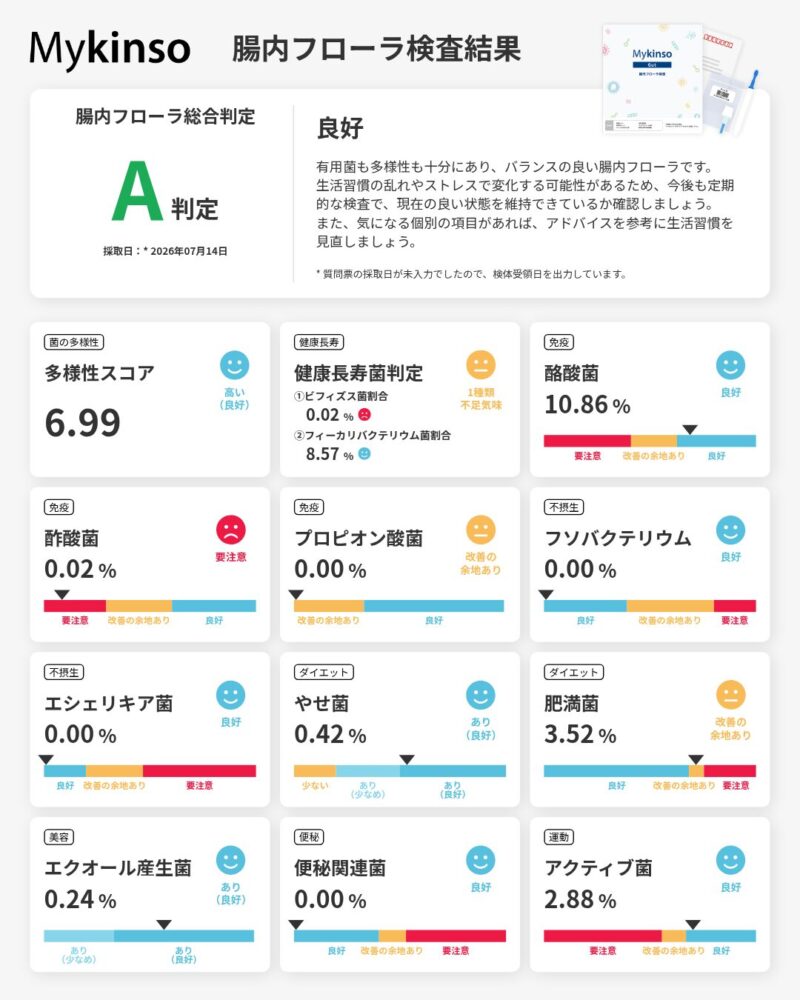
Task: Click the neutral face icon for 健康長寿菌判定
Action: 480,365
